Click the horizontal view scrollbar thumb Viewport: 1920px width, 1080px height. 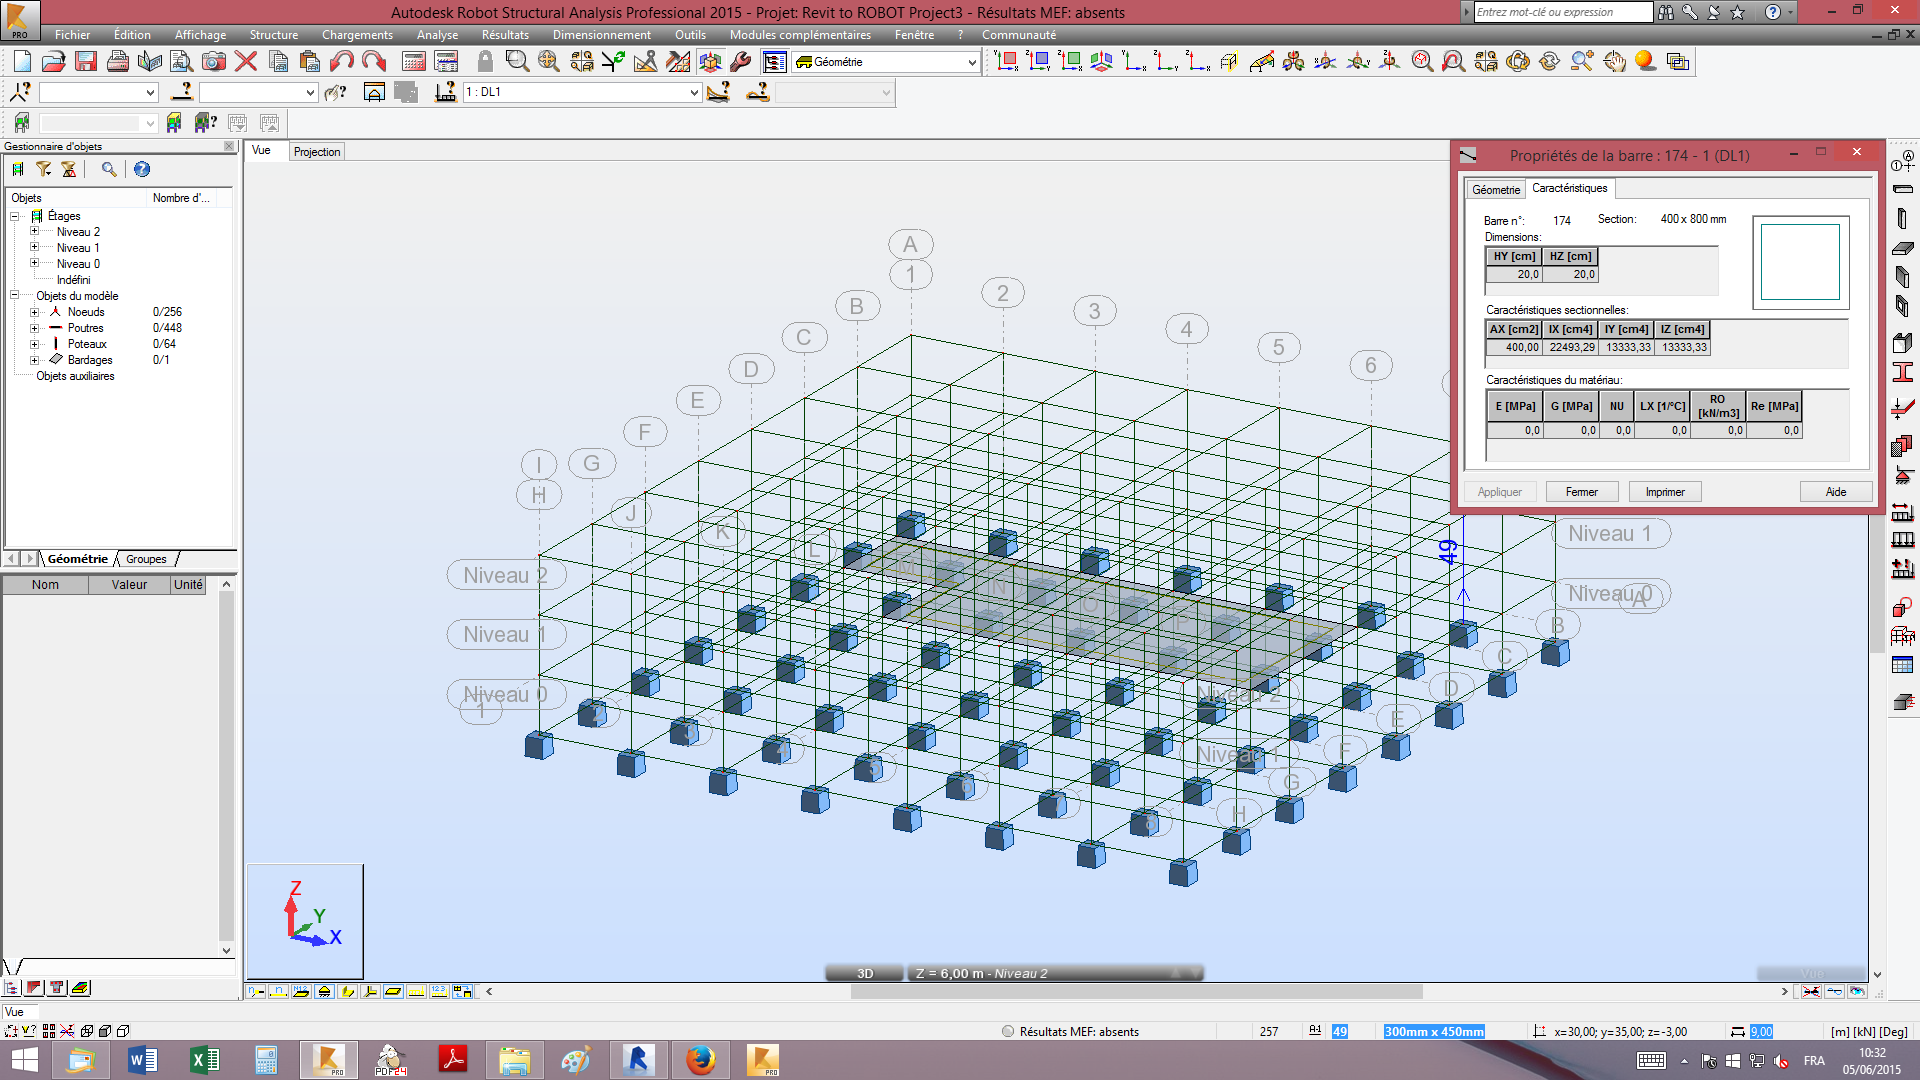[x=1136, y=992]
